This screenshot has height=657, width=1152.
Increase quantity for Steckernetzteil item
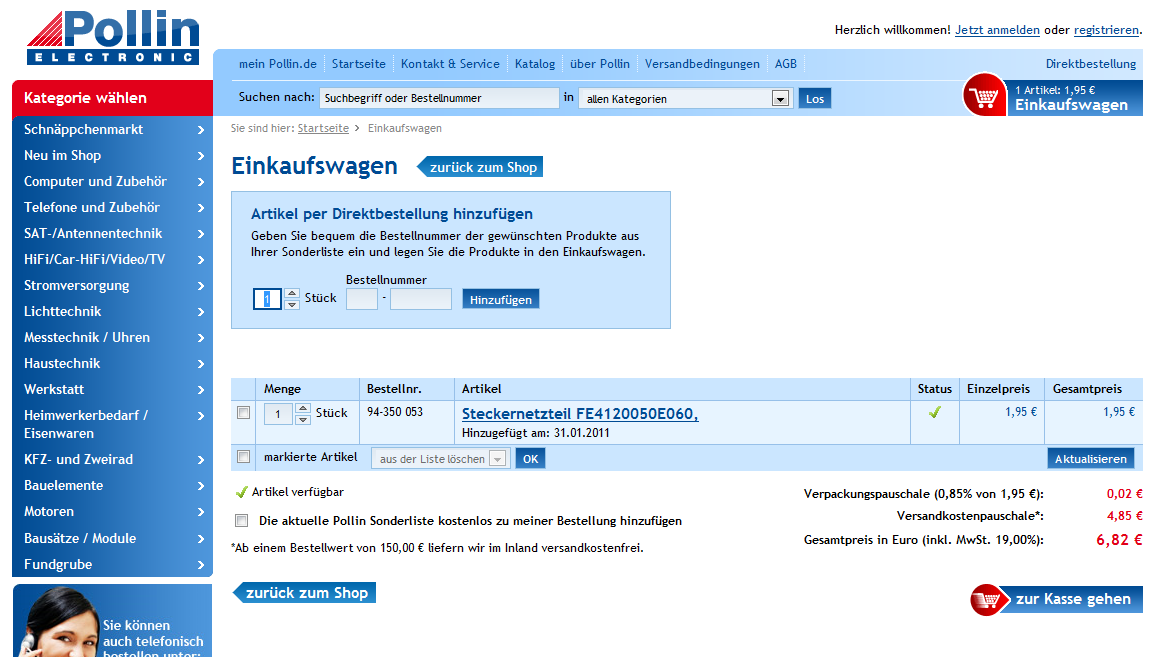tap(303, 408)
